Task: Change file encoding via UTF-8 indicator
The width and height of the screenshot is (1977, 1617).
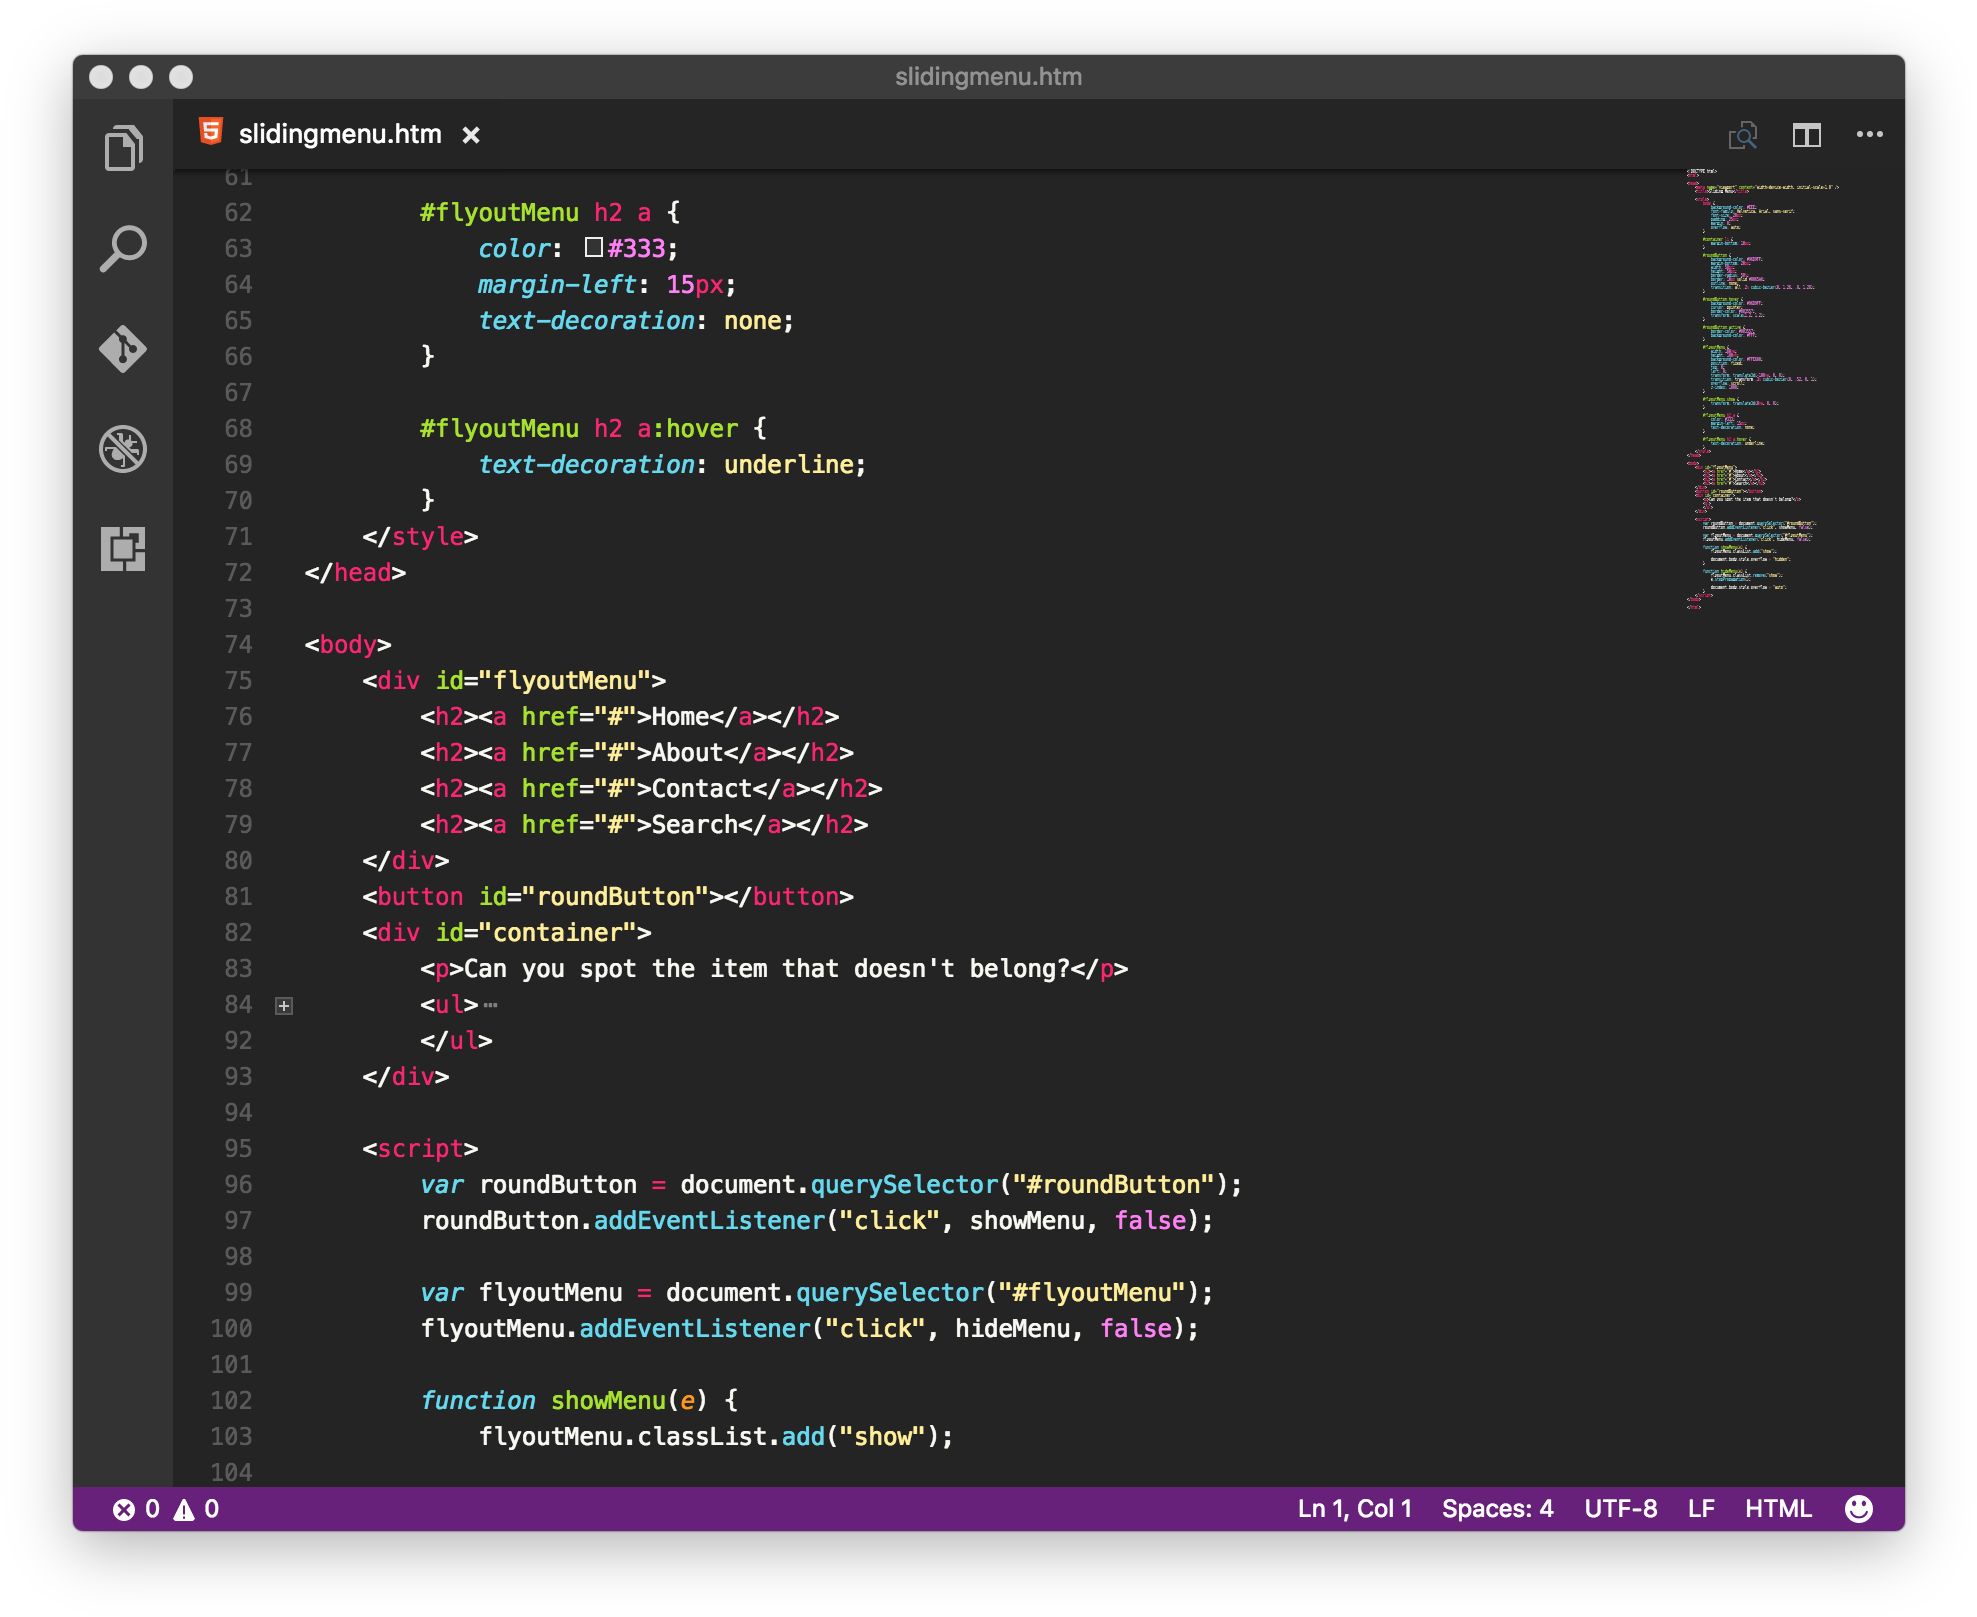Action: [1620, 1509]
